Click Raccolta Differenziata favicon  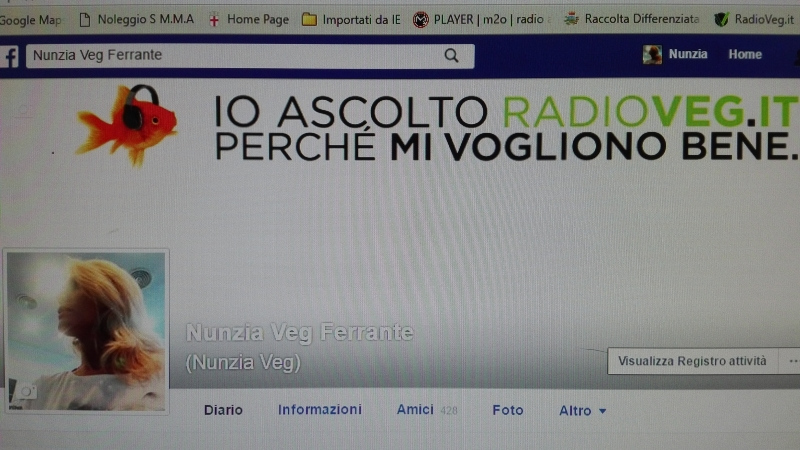pos(571,19)
